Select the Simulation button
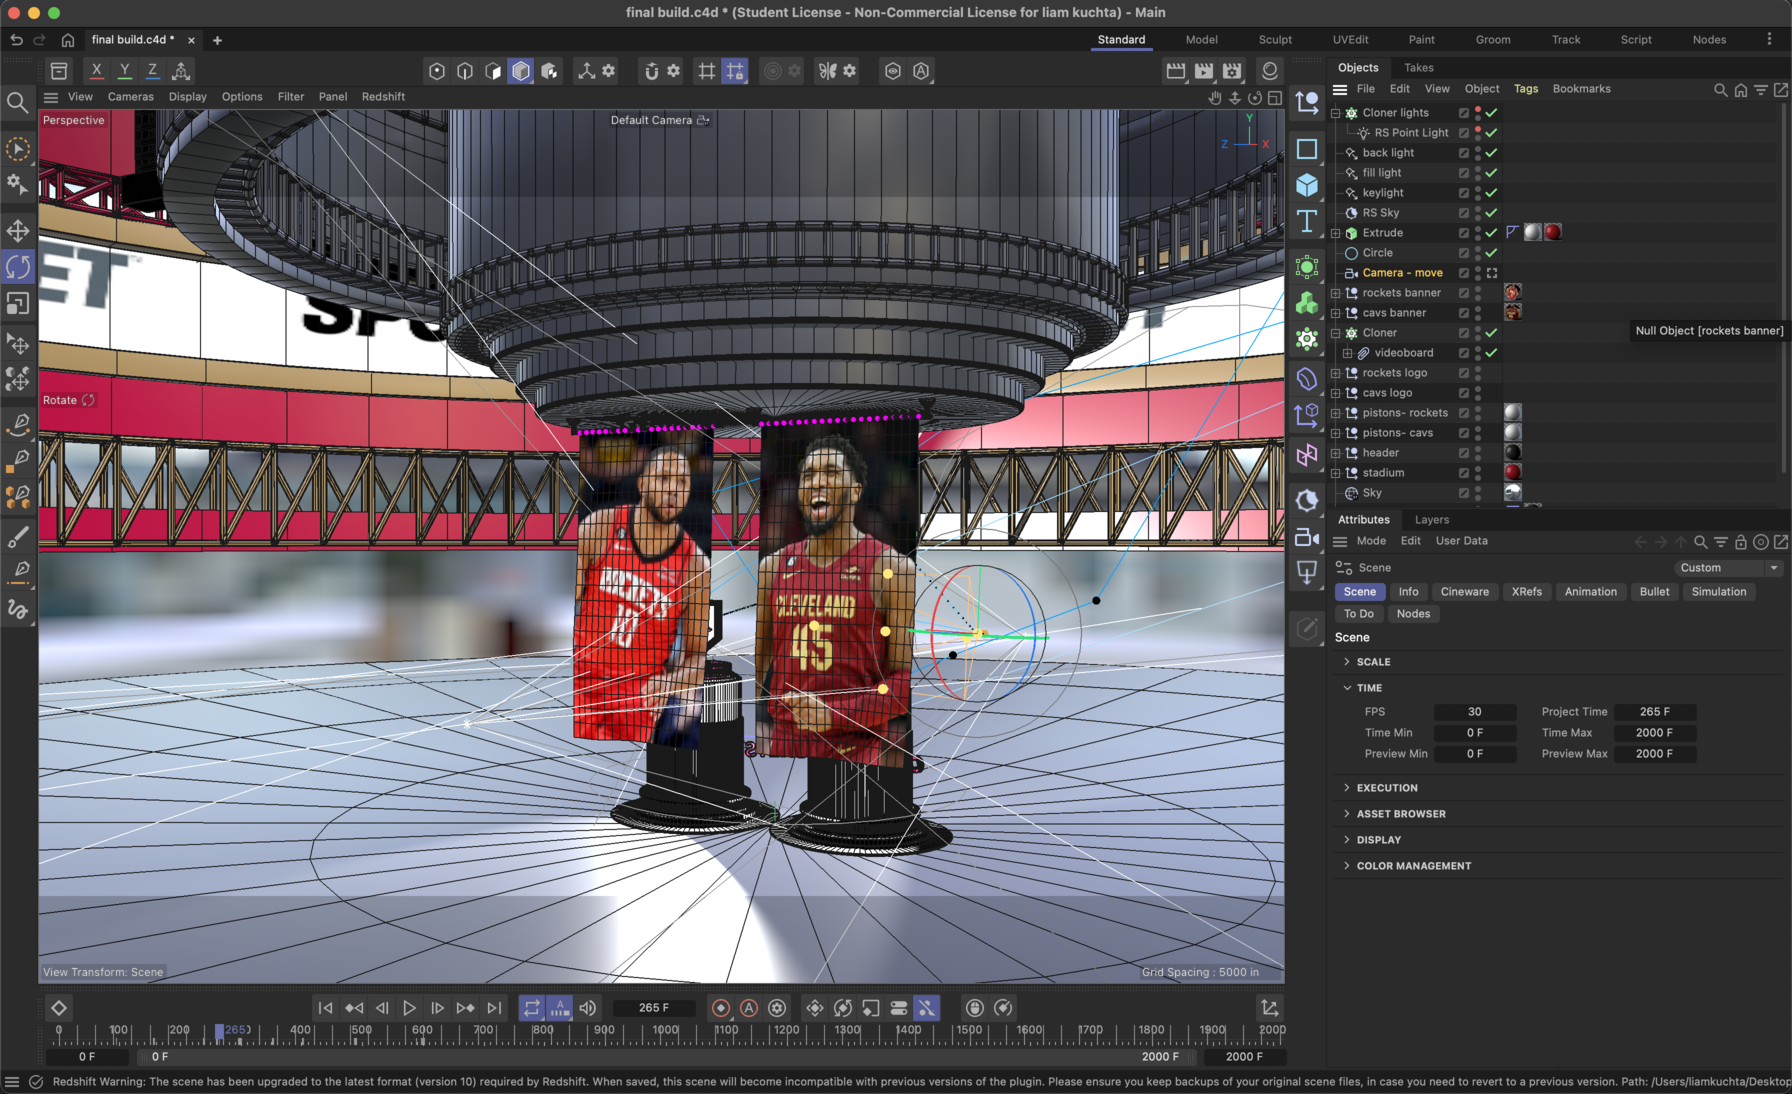Image resolution: width=1792 pixels, height=1094 pixels. [1718, 592]
